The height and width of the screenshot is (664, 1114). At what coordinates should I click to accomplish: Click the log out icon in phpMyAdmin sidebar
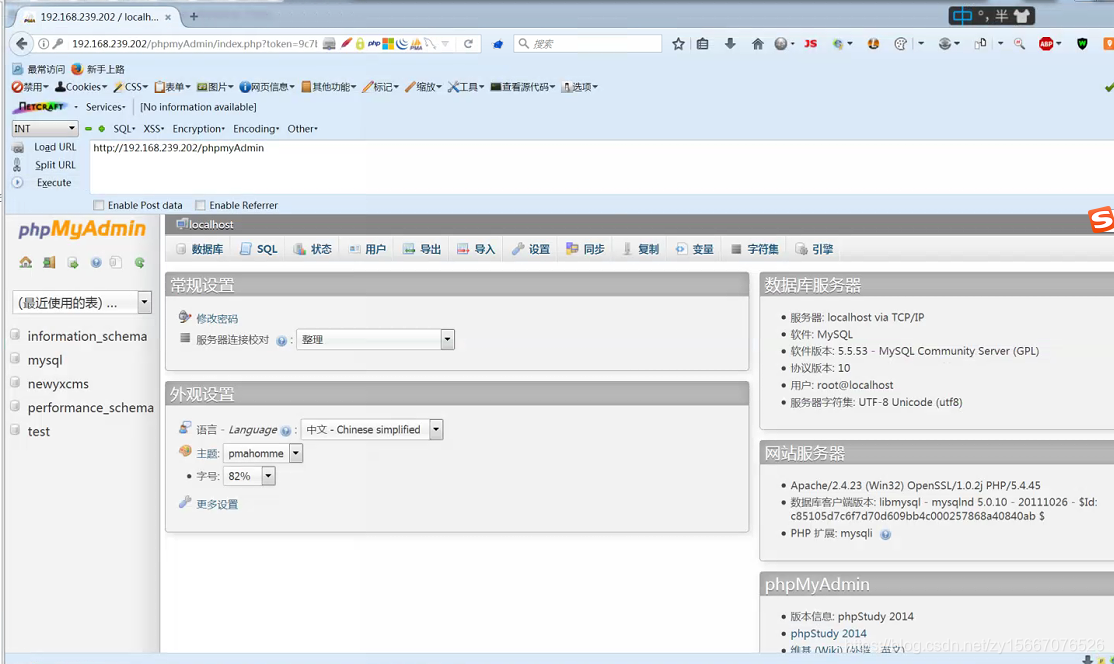point(48,263)
